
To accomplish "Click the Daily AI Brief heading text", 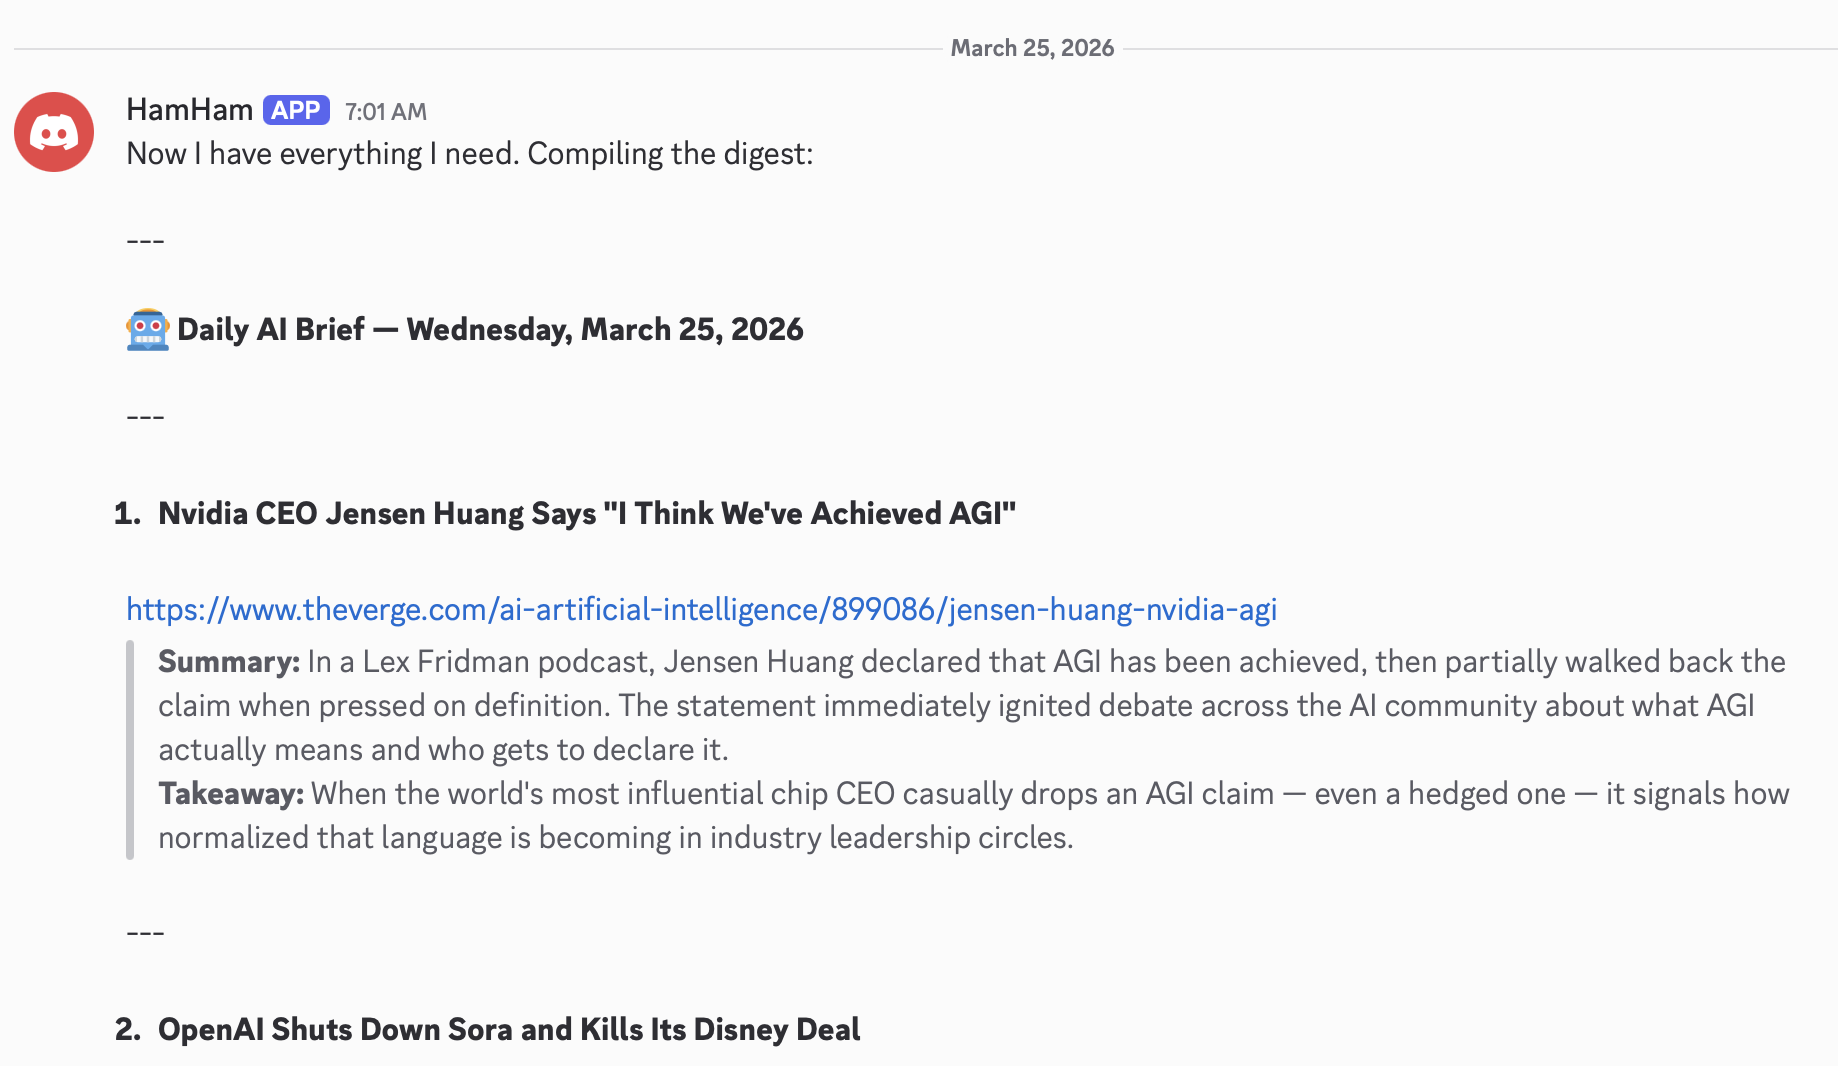I will click(490, 329).
